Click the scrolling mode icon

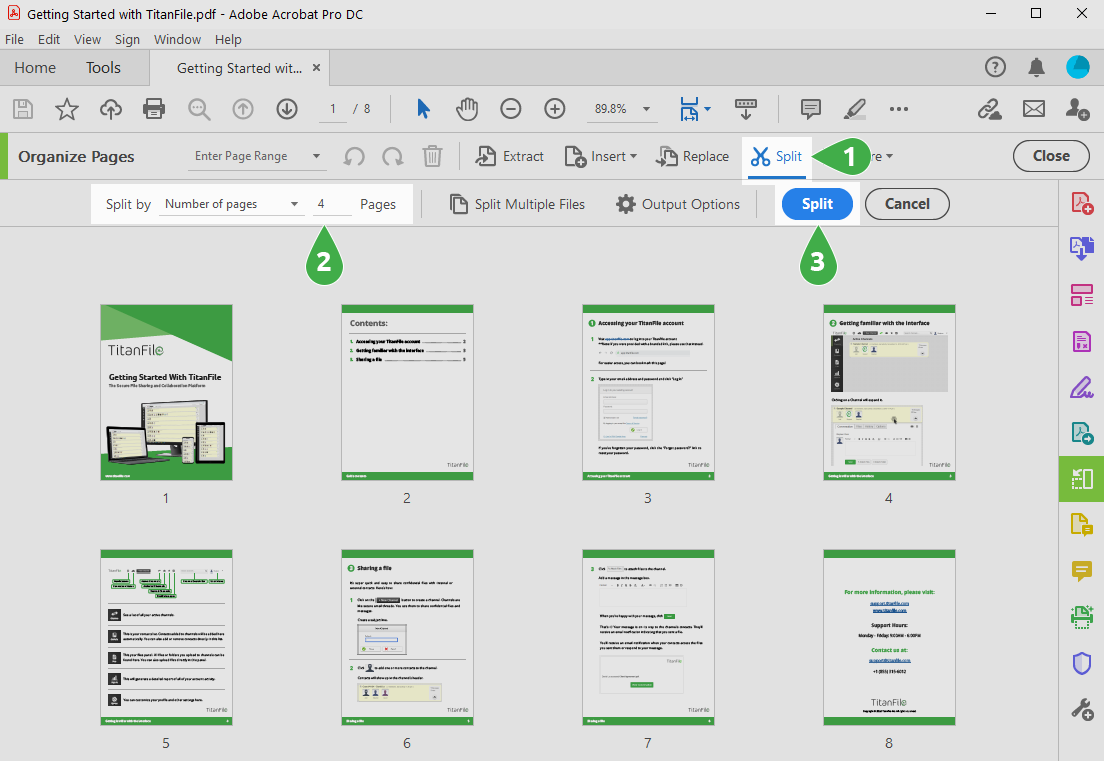coord(746,109)
